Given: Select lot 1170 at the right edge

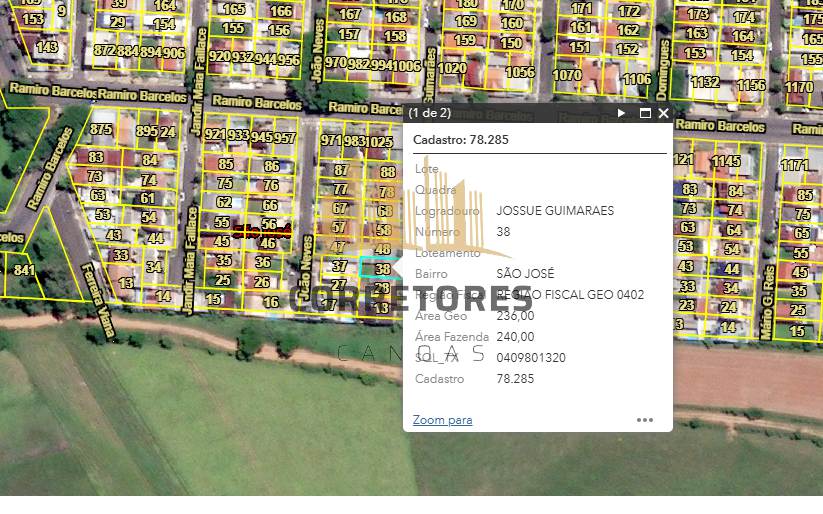Looking at the screenshot, I should (799, 87).
